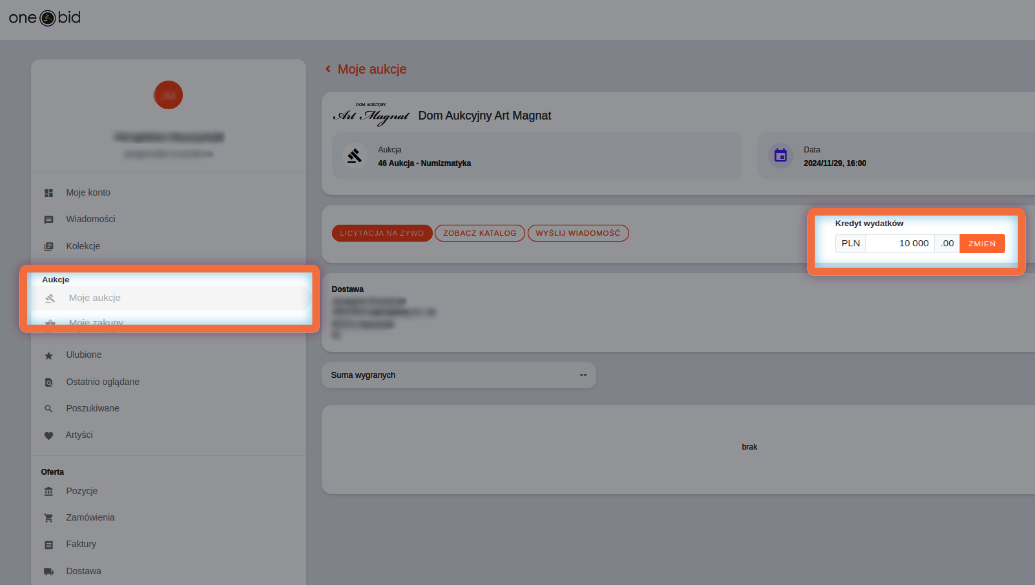Open Kolekcje menu item
The height and width of the screenshot is (585, 1035).
pyautogui.click(x=83, y=246)
